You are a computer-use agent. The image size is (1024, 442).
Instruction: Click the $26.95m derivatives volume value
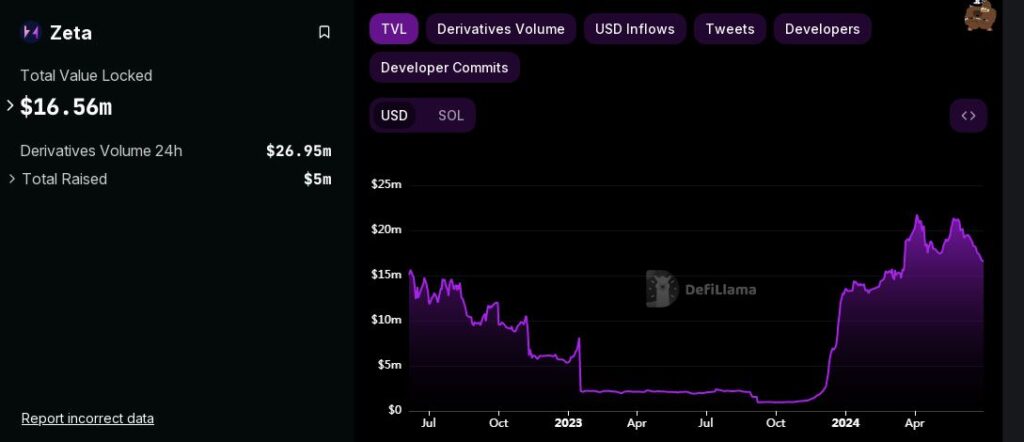pos(298,151)
